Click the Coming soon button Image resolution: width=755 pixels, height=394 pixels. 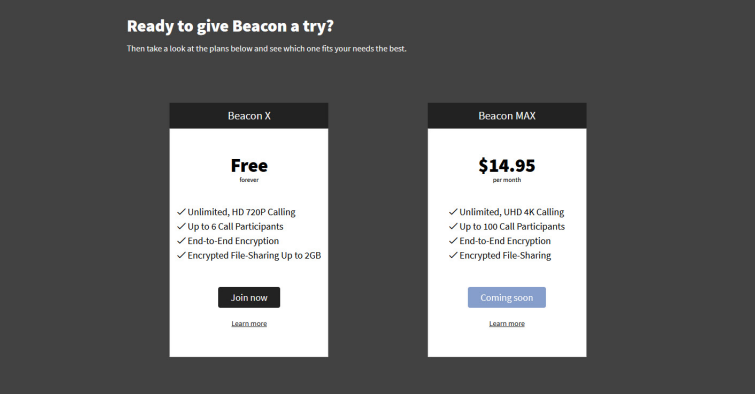pyautogui.click(x=507, y=298)
